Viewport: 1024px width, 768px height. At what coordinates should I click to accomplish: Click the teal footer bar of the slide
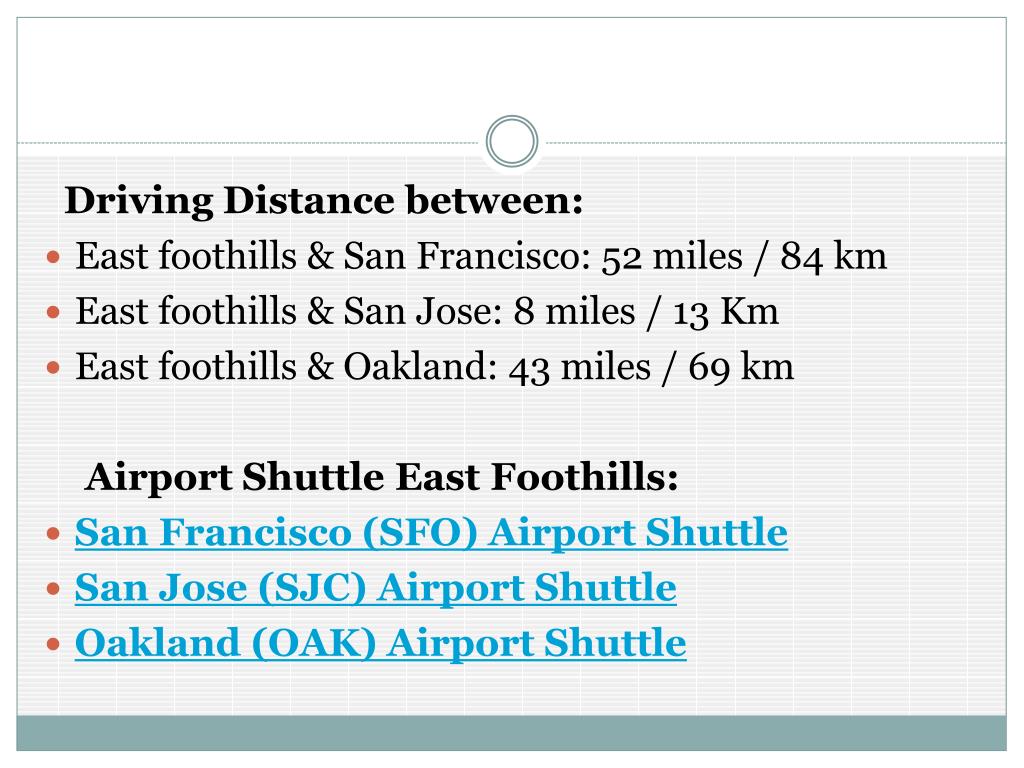coord(511,733)
